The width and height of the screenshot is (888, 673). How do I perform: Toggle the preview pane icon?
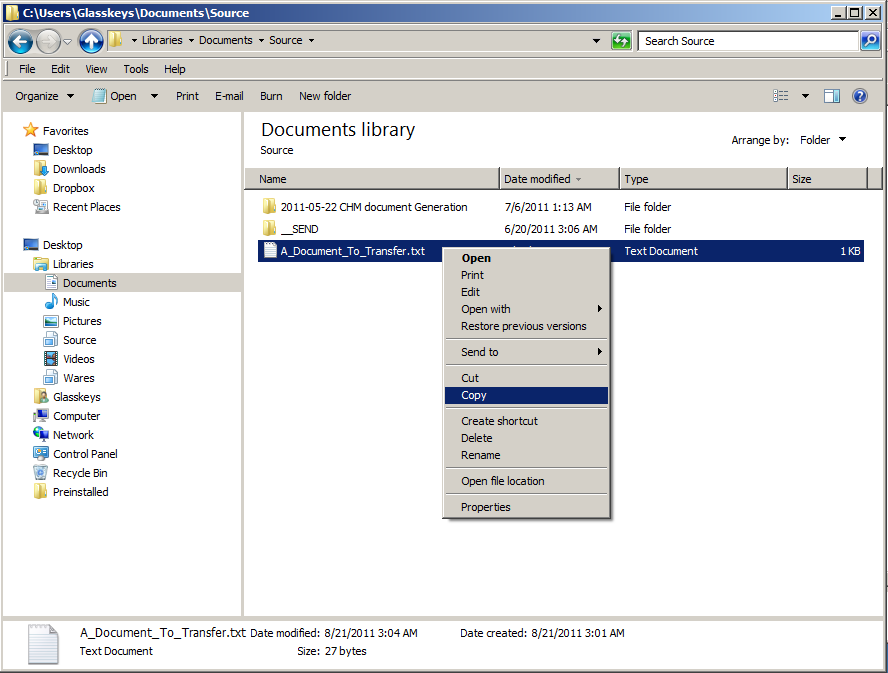[831, 96]
